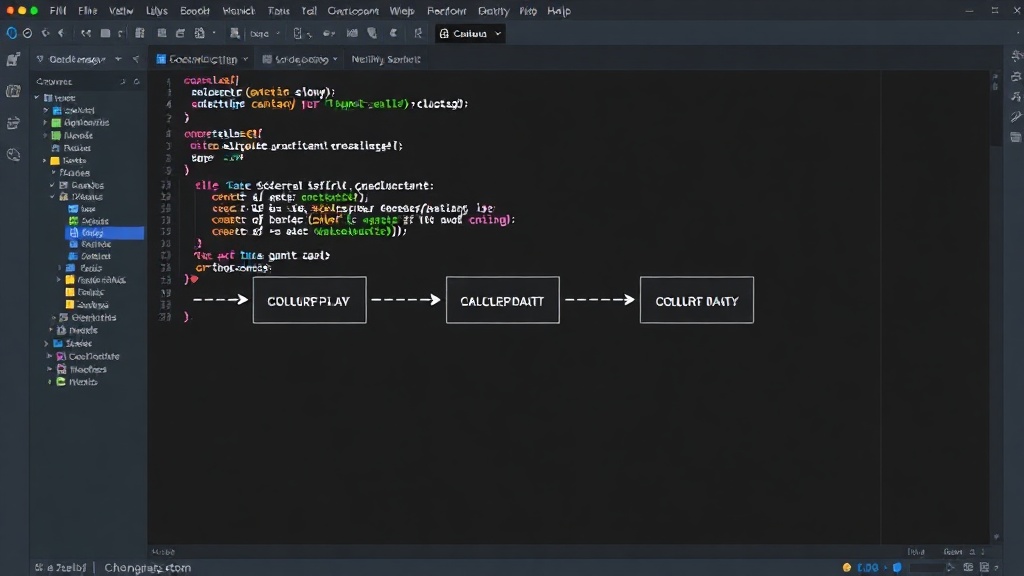Viewport: 1024px width, 576px height.
Task: Open the small 'Dare' dropdown in the toolbar
Action: [x=264, y=33]
